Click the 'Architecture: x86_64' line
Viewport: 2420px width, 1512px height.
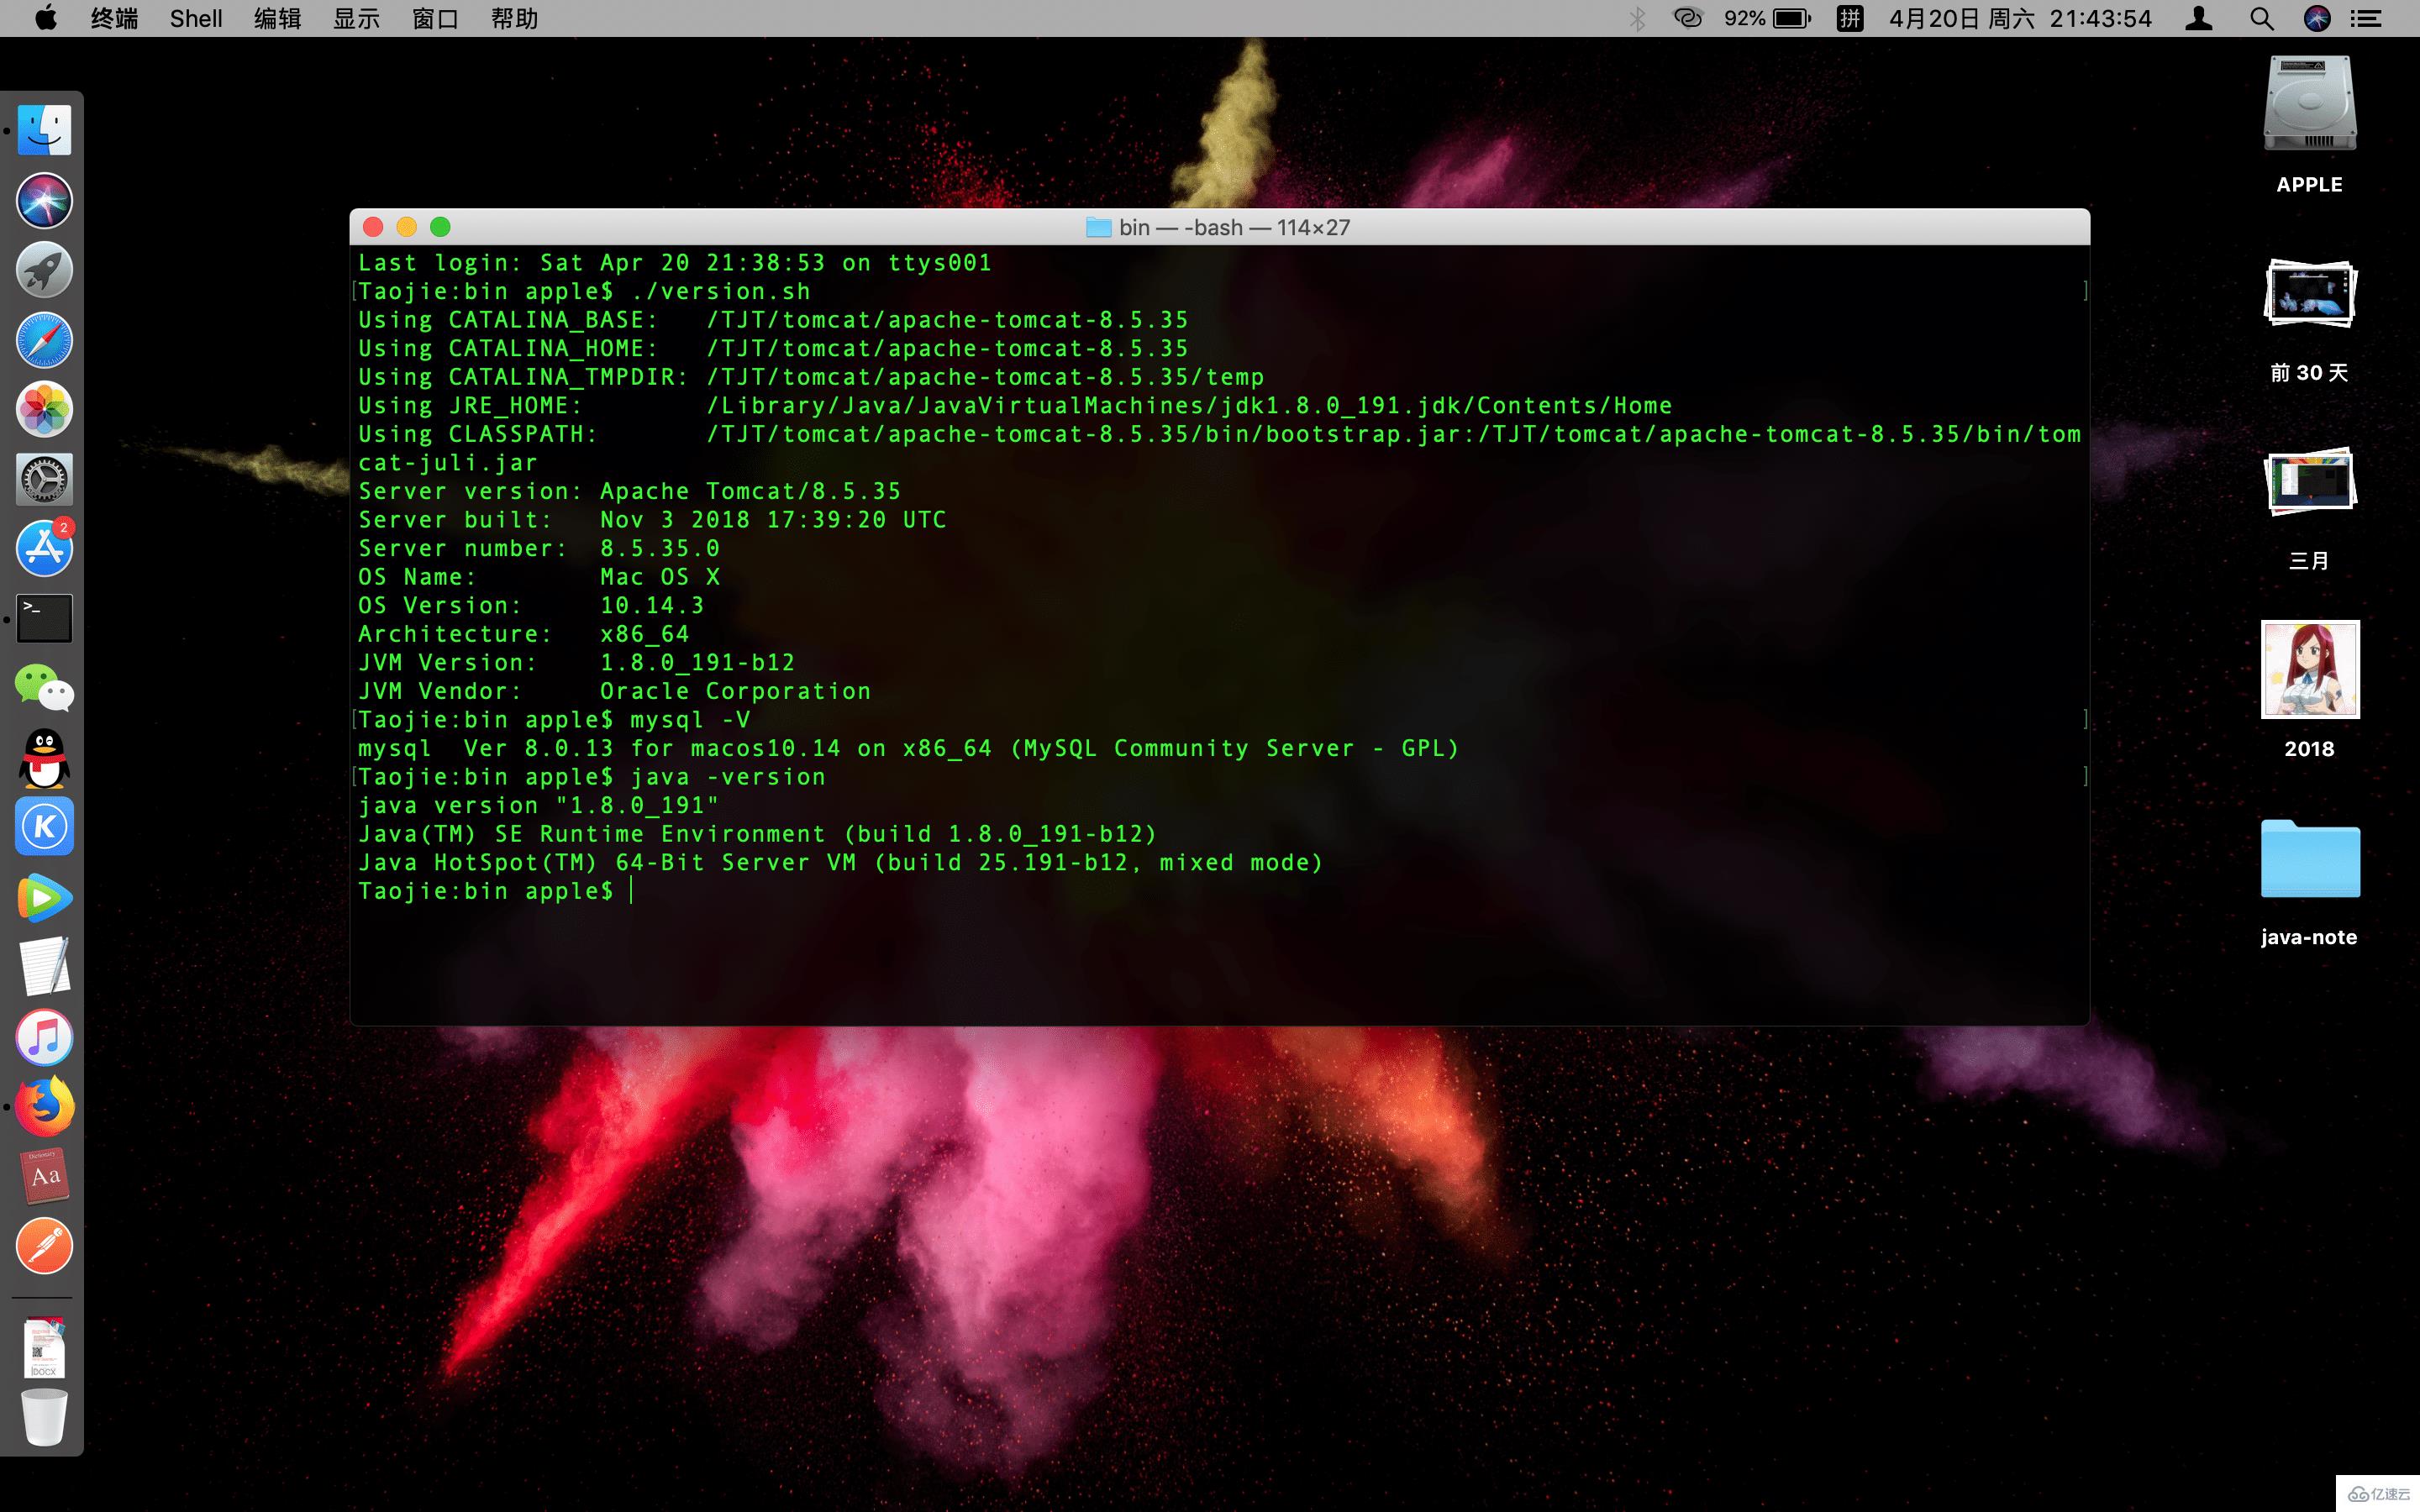click(524, 634)
